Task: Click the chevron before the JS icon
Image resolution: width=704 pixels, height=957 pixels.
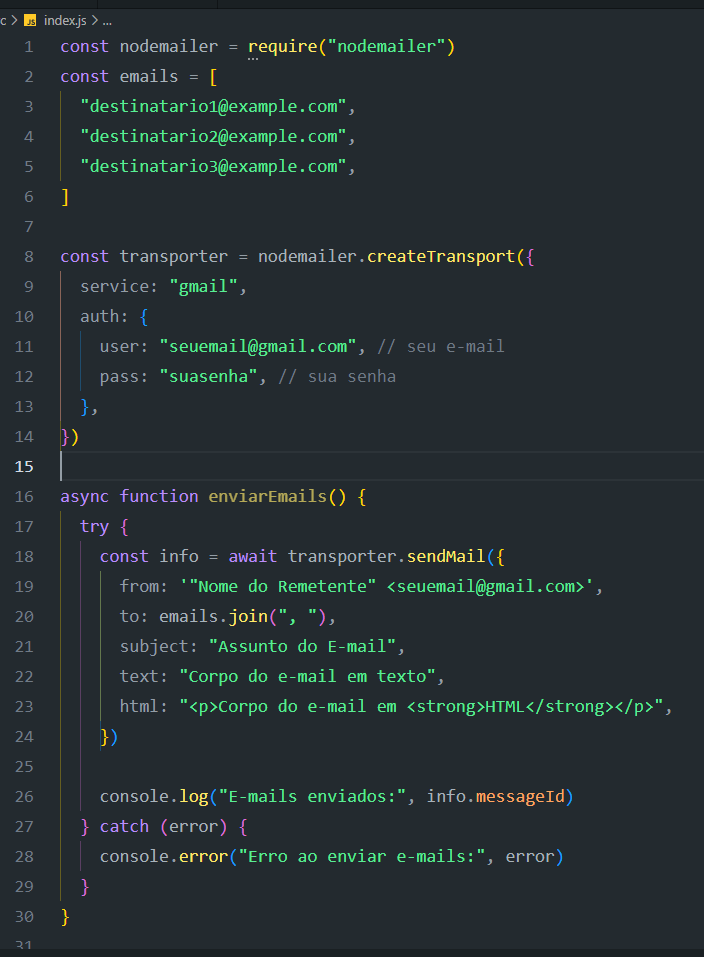Action: click(x=13, y=21)
